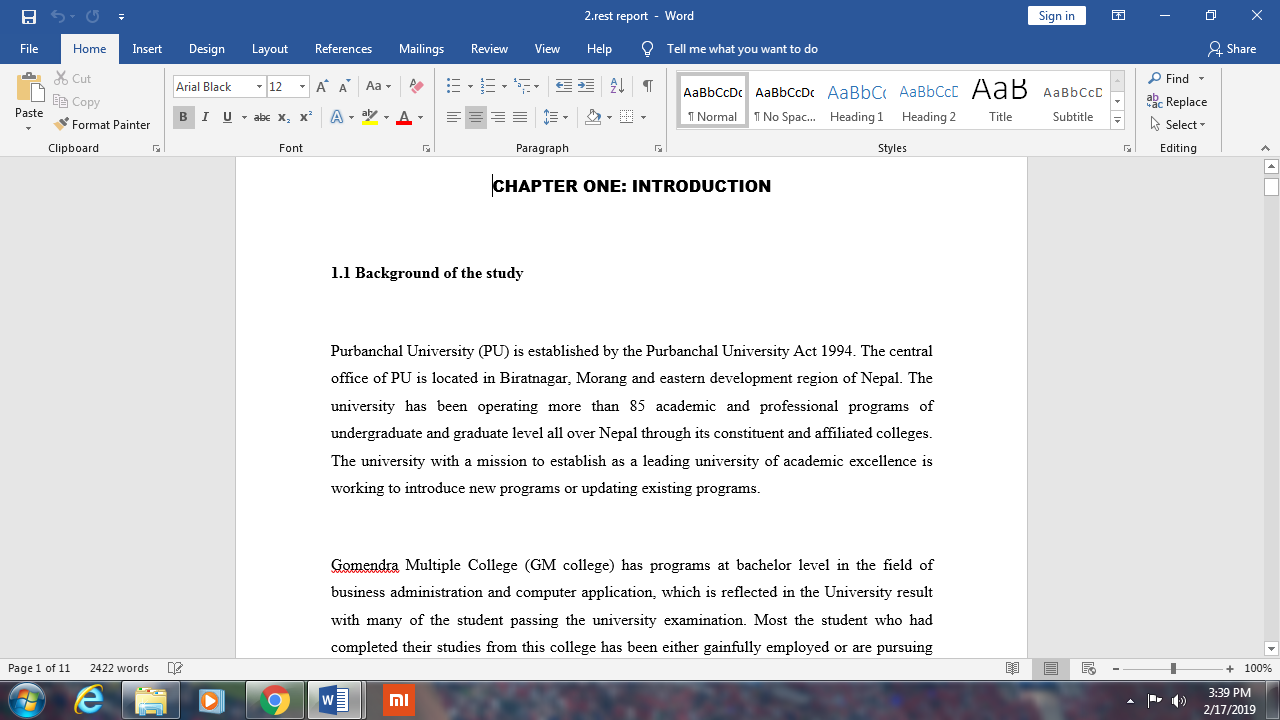Open the font size dropdown

tap(301, 87)
